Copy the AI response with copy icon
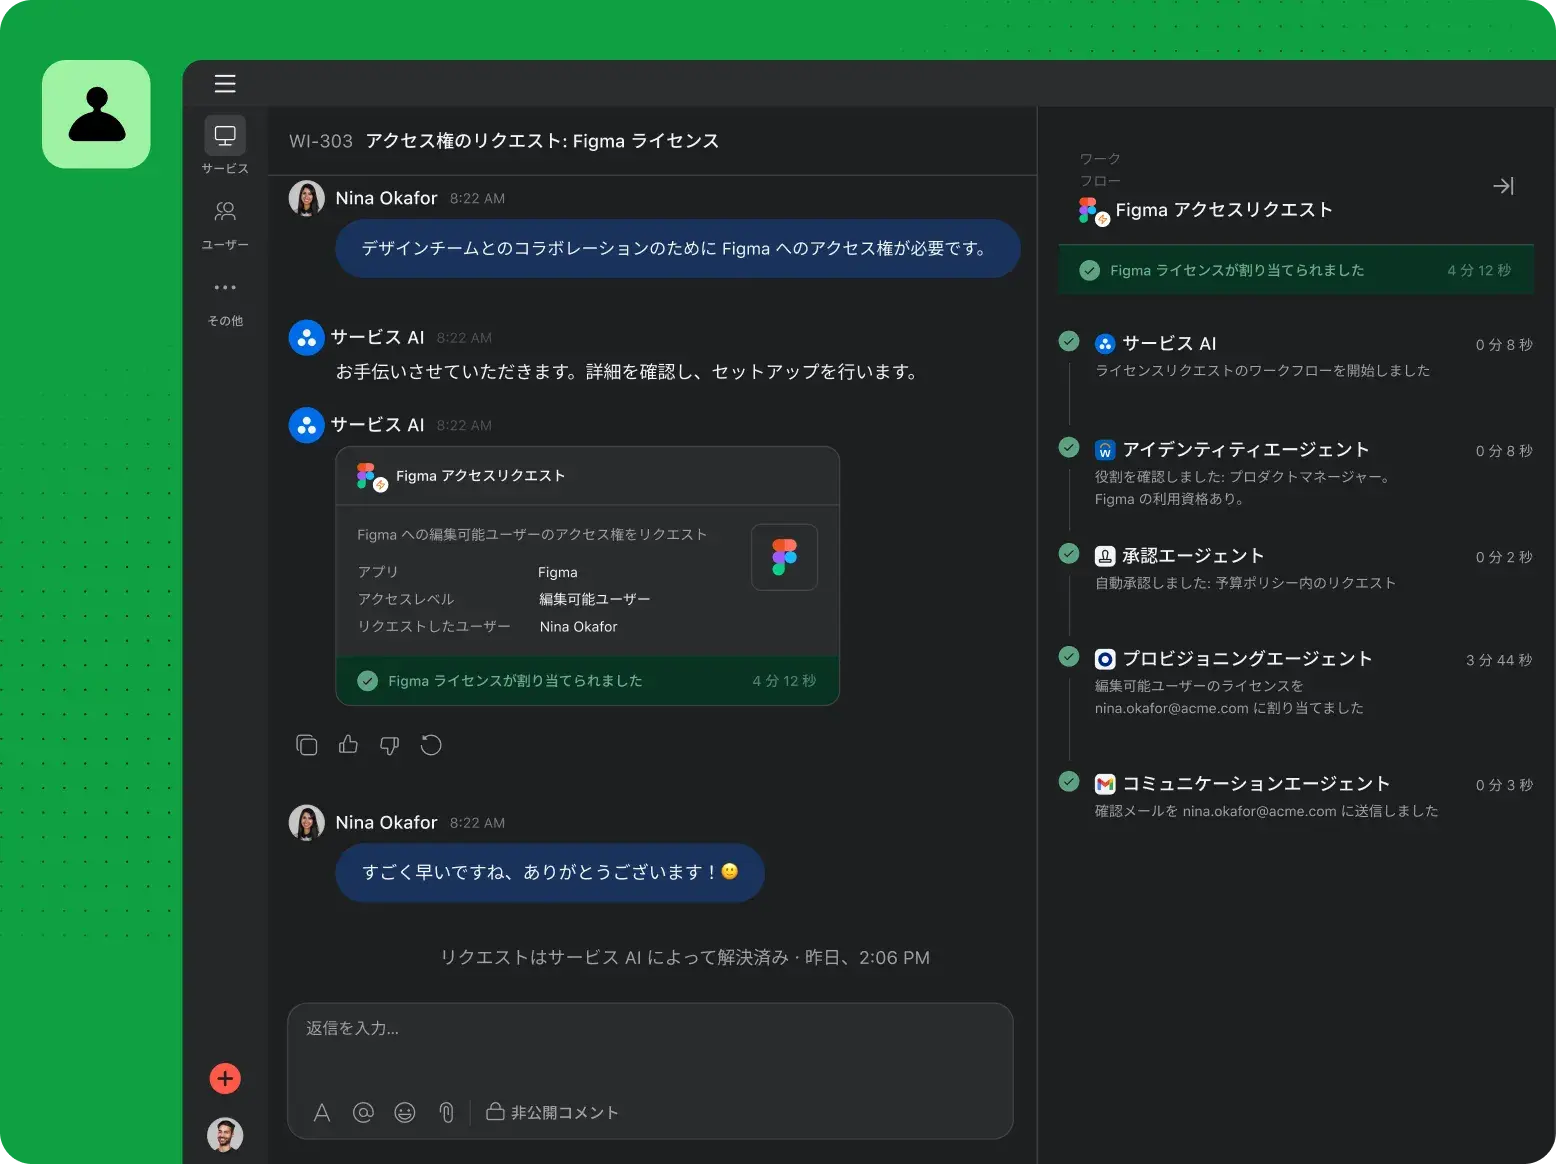This screenshot has width=1556, height=1164. [307, 745]
